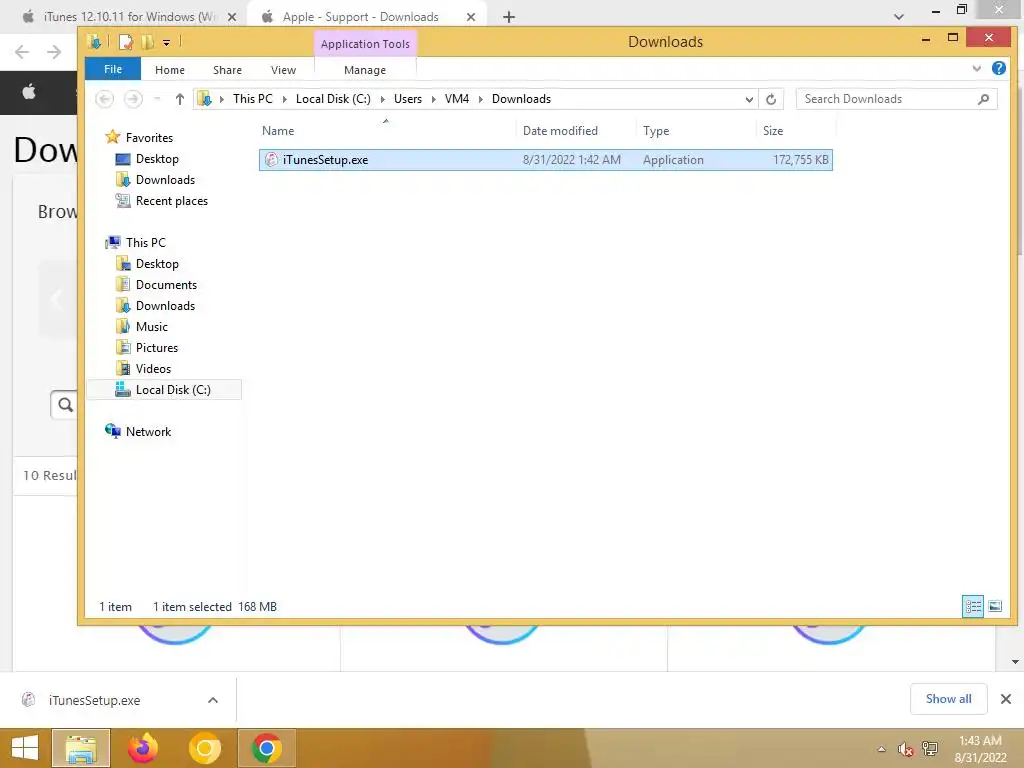Open Downloads under This PC
This screenshot has height=768, width=1024.
[x=165, y=306]
